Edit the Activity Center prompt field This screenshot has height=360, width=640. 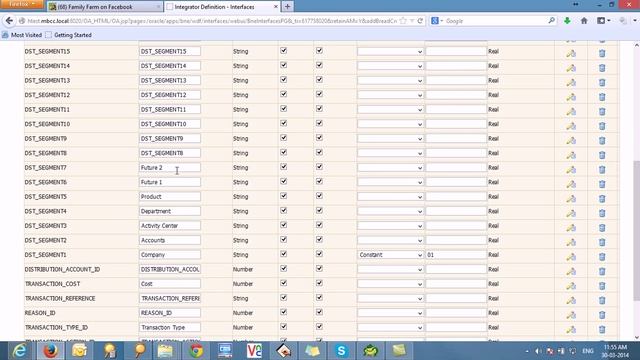click(169, 226)
